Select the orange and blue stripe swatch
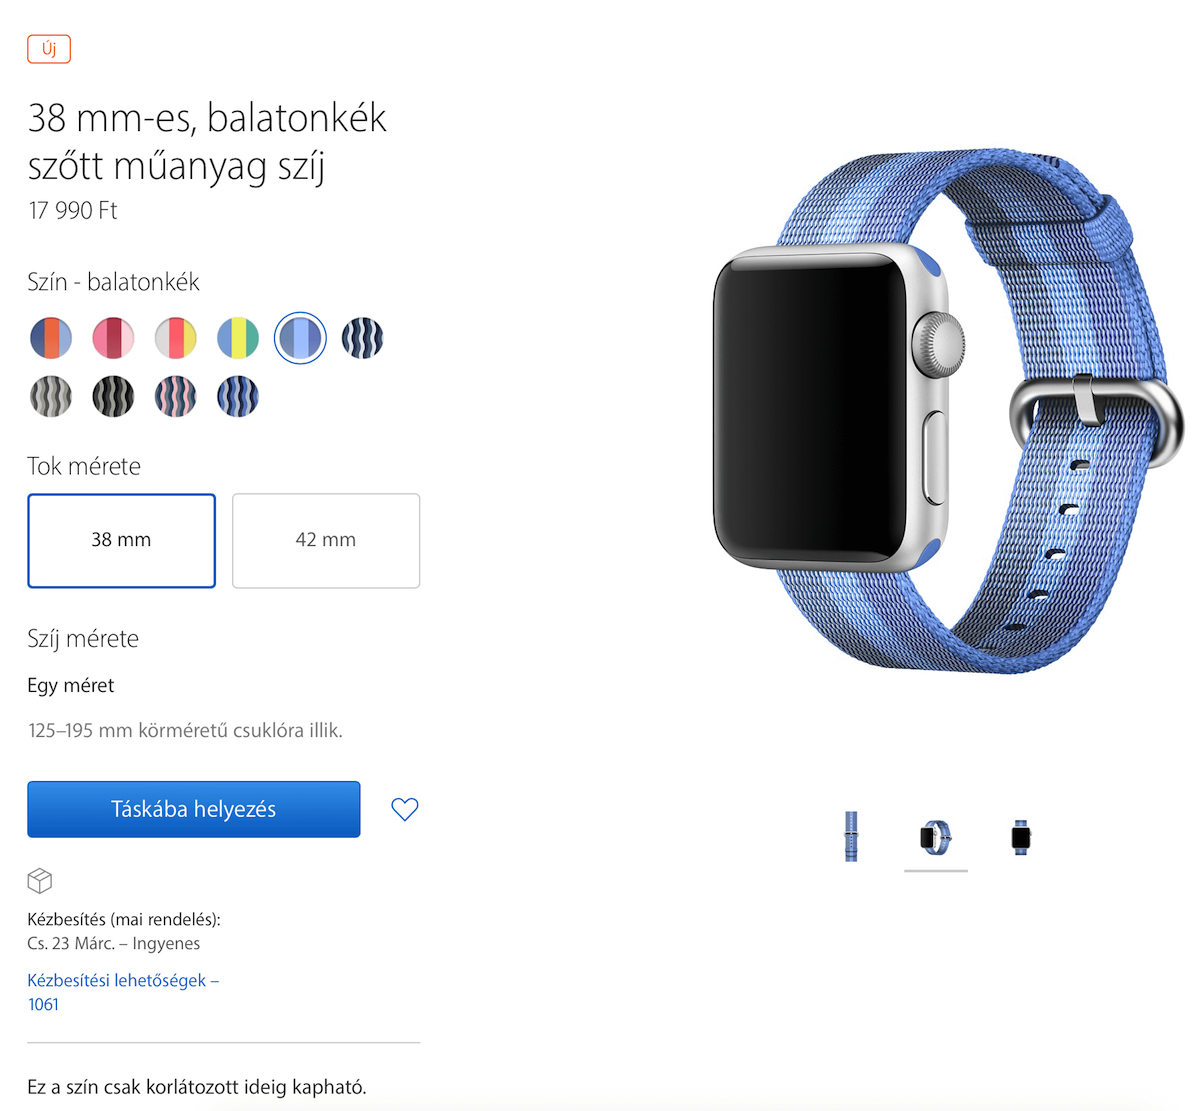 51,338
